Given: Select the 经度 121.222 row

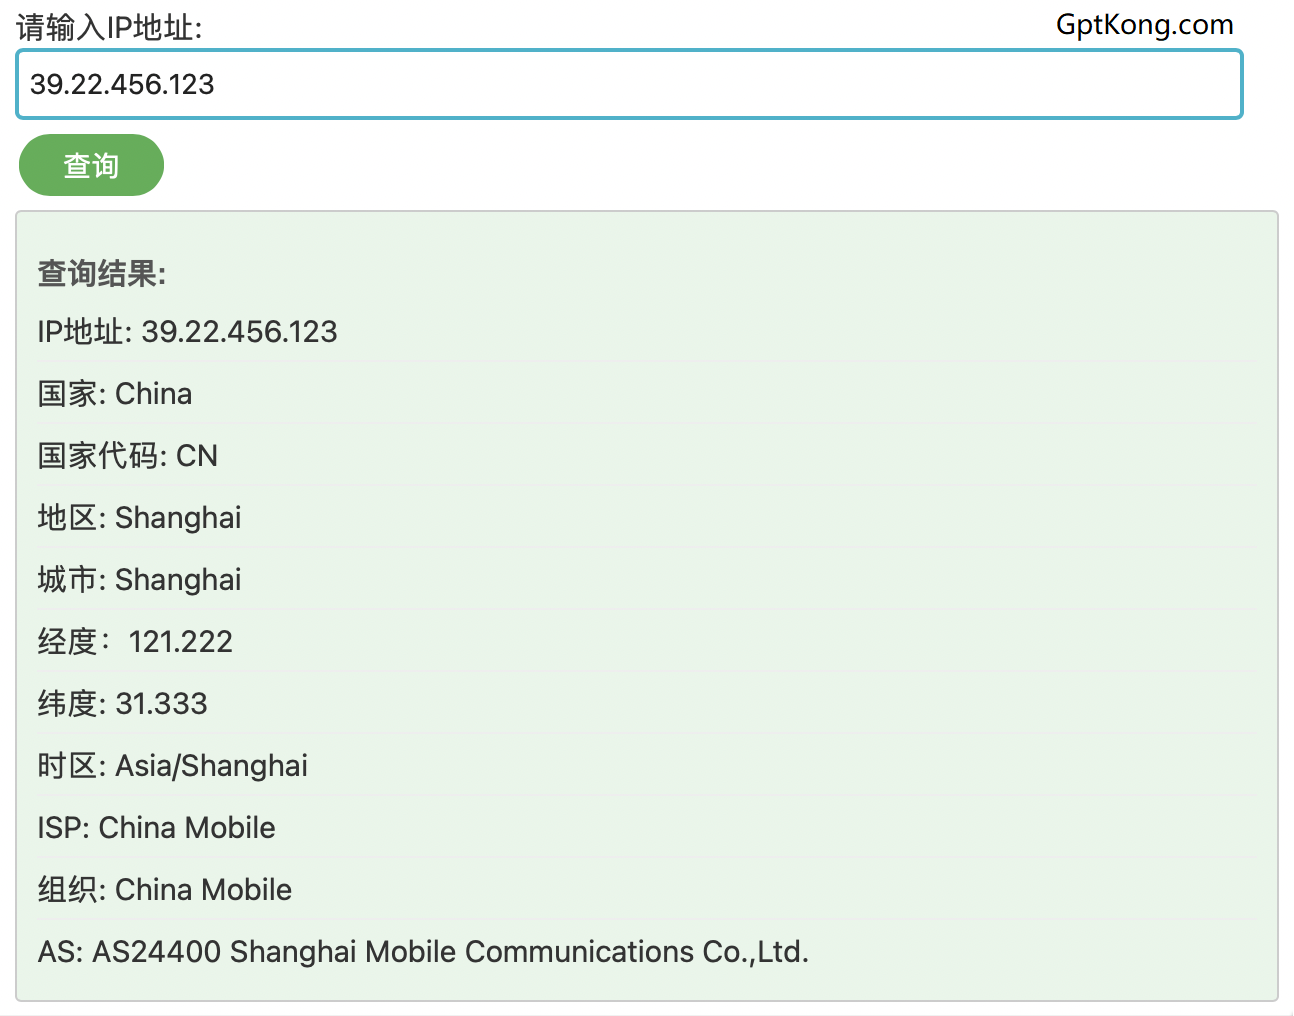Looking at the screenshot, I should [x=646, y=642].
